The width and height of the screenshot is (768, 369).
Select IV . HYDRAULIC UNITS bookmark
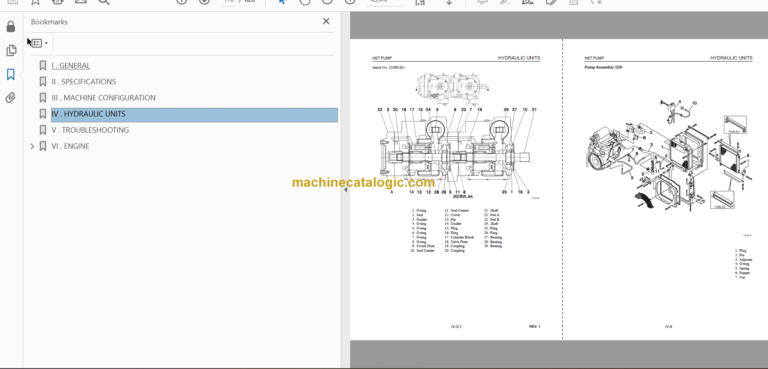coord(194,114)
